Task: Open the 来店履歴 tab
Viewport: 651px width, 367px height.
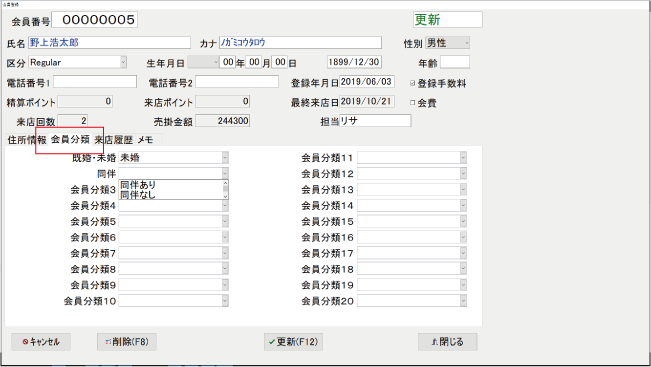Action: (114, 140)
